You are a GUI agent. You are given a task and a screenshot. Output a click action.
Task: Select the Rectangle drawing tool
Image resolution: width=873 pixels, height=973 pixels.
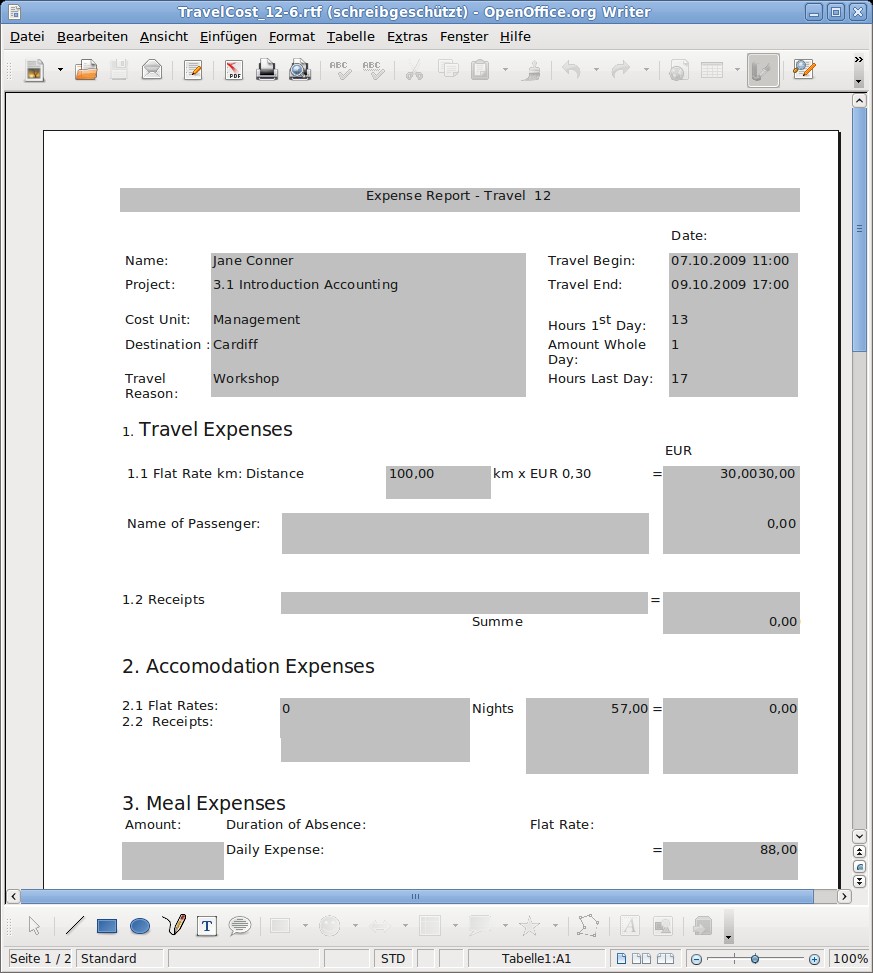pyautogui.click(x=107, y=926)
